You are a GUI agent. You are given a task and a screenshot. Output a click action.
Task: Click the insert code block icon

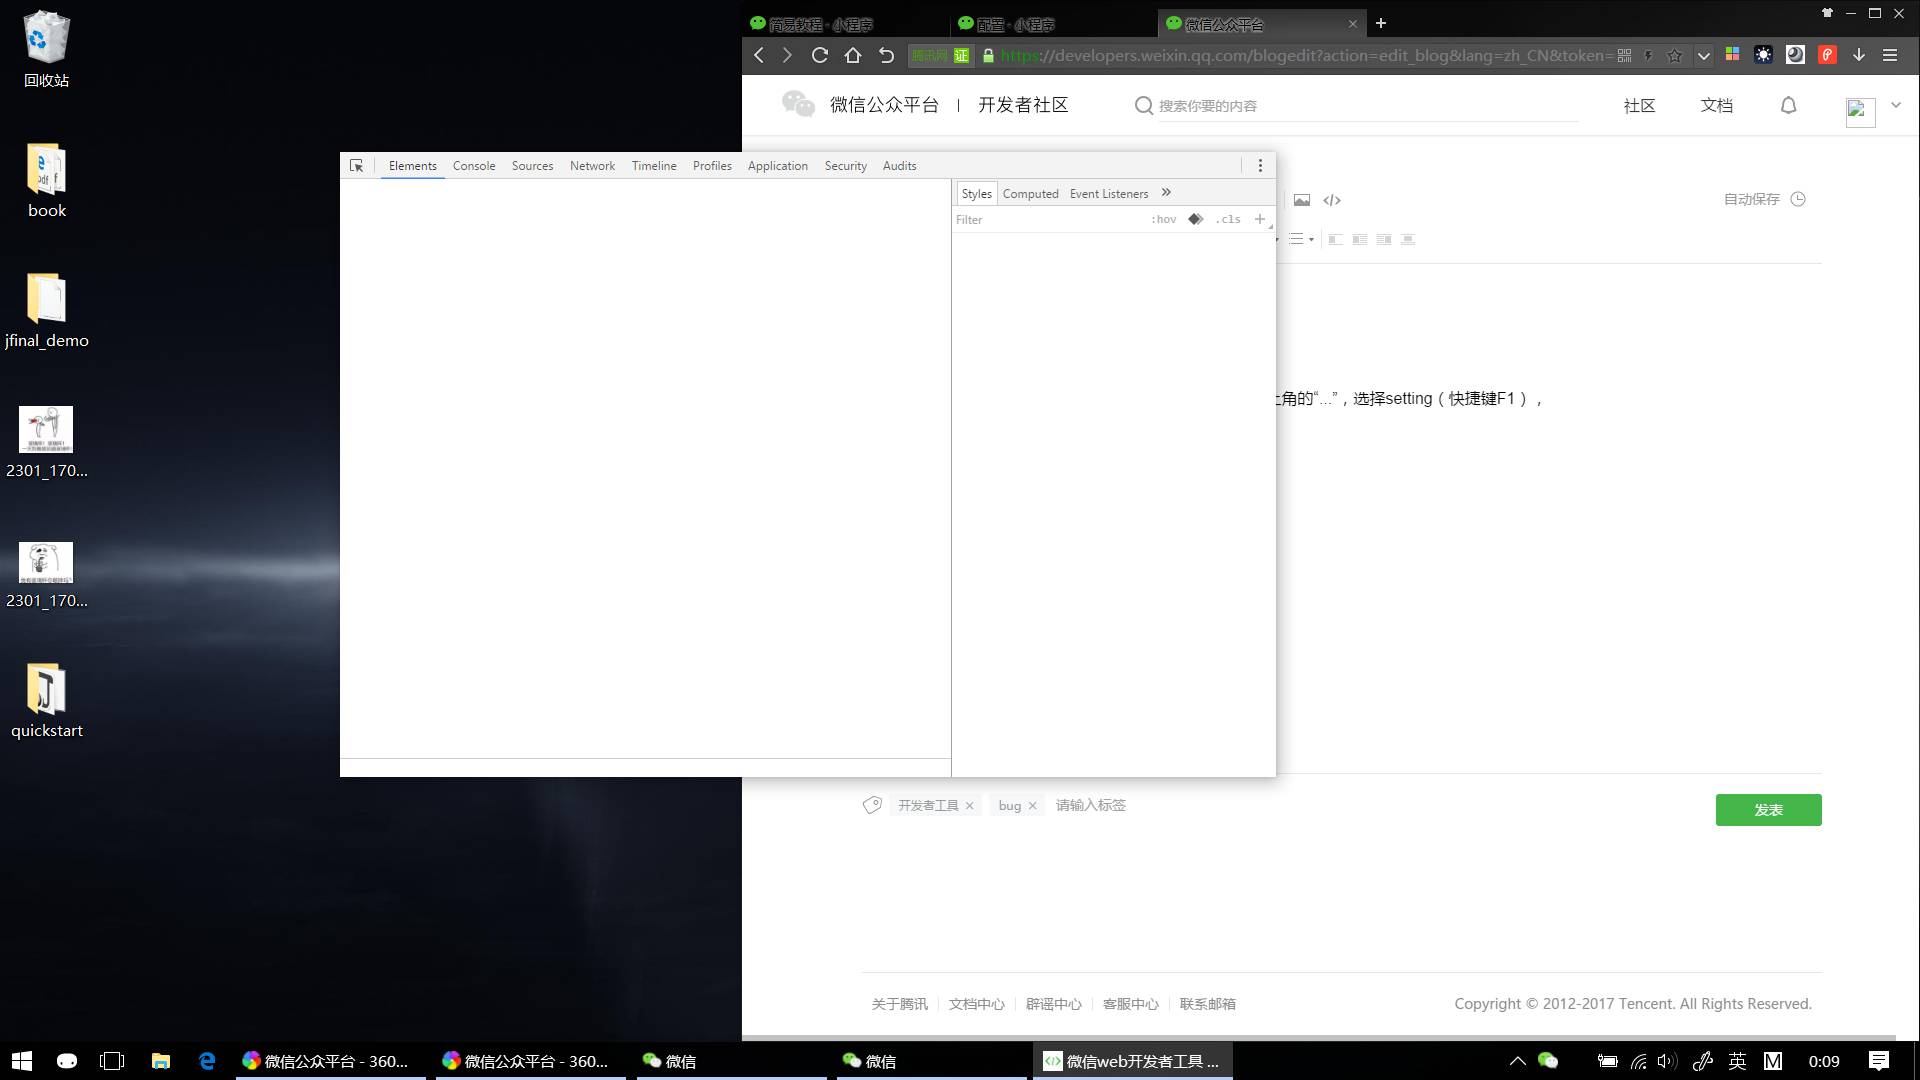1332,200
